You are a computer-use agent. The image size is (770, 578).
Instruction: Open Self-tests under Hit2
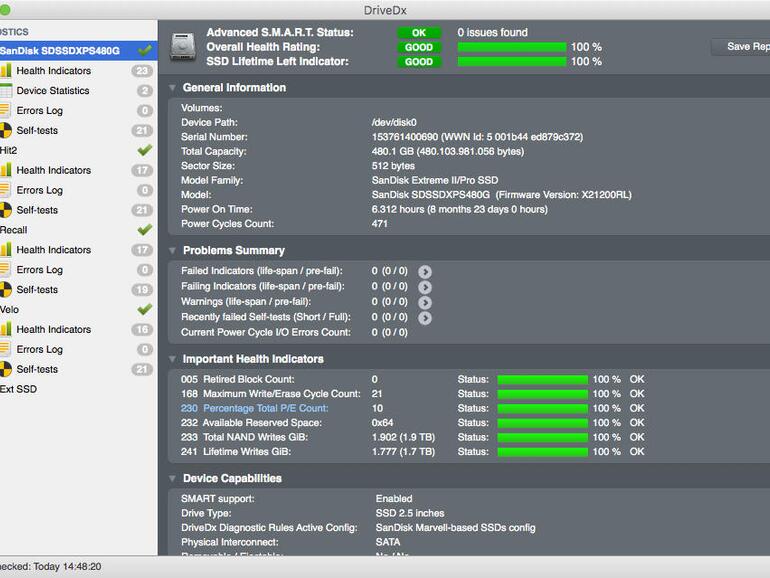pyautogui.click(x=79, y=210)
